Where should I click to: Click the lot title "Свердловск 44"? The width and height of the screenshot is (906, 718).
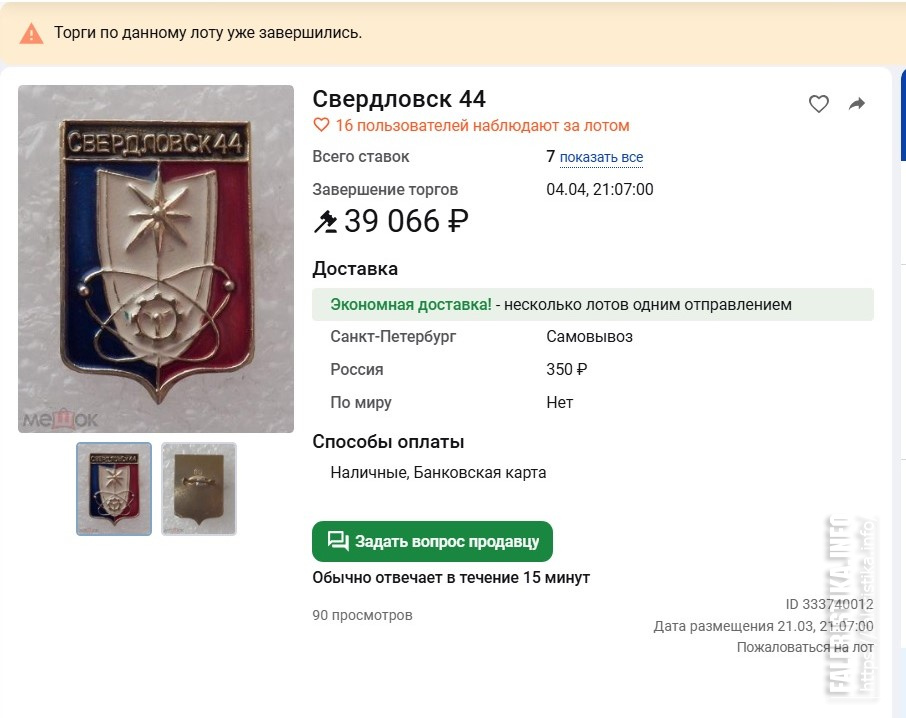(399, 99)
